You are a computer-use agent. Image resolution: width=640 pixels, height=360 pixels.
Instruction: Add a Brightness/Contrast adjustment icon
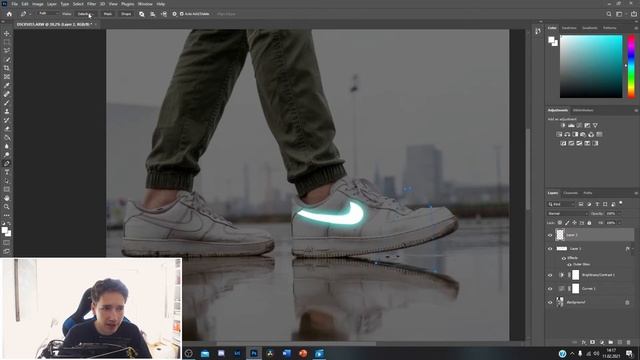pyautogui.click(x=563, y=125)
